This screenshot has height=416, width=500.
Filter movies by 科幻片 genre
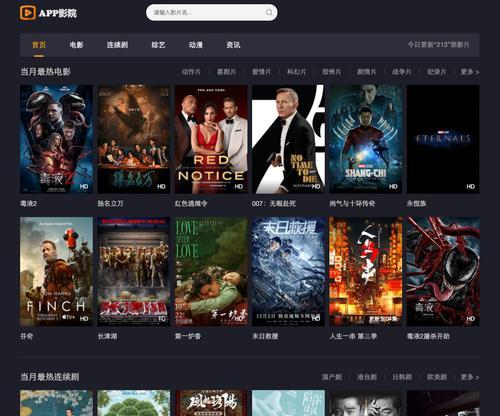296,72
